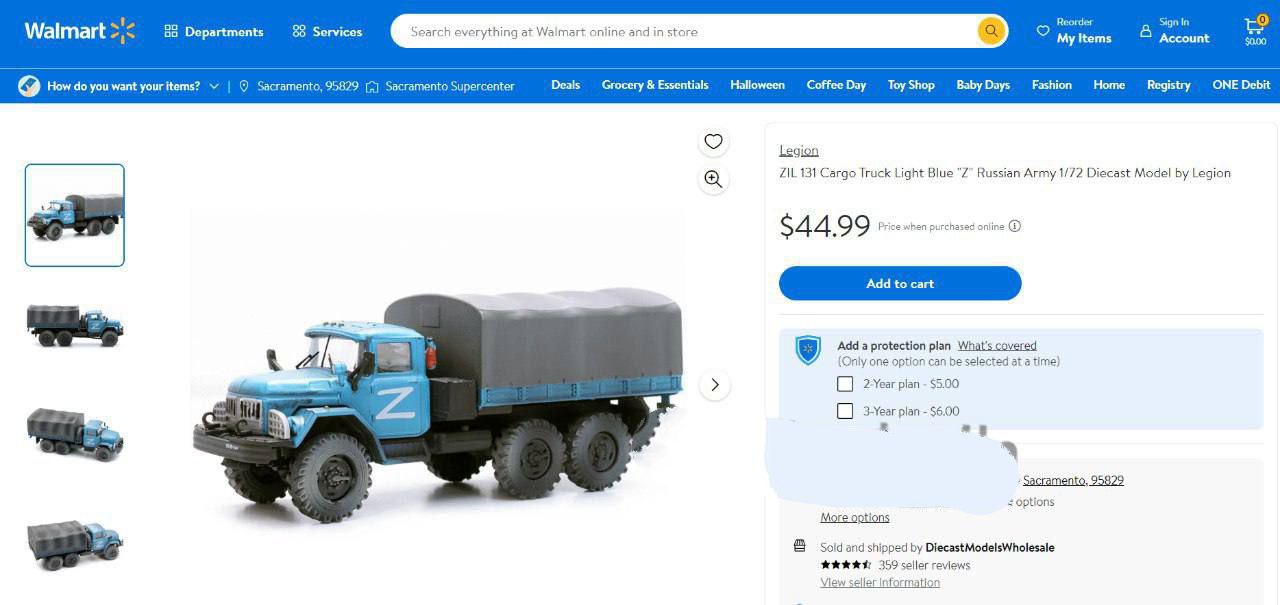
Task: Click the yellow search magnifier icon
Action: click(x=990, y=31)
